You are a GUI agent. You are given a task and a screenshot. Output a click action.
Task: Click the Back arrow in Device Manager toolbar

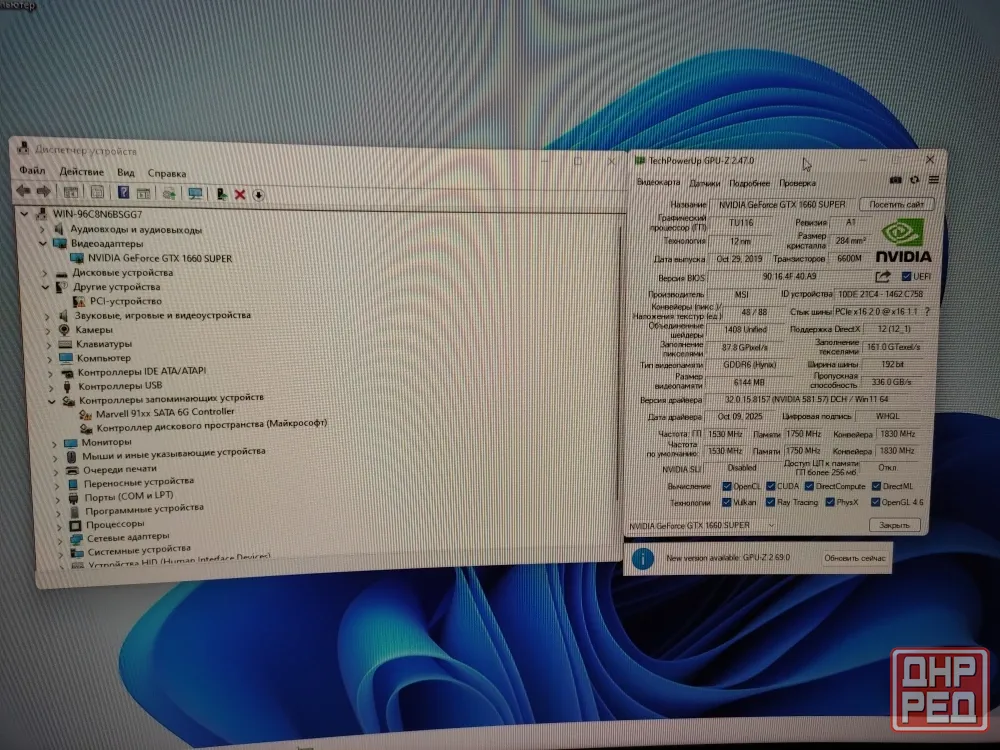[24, 190]
